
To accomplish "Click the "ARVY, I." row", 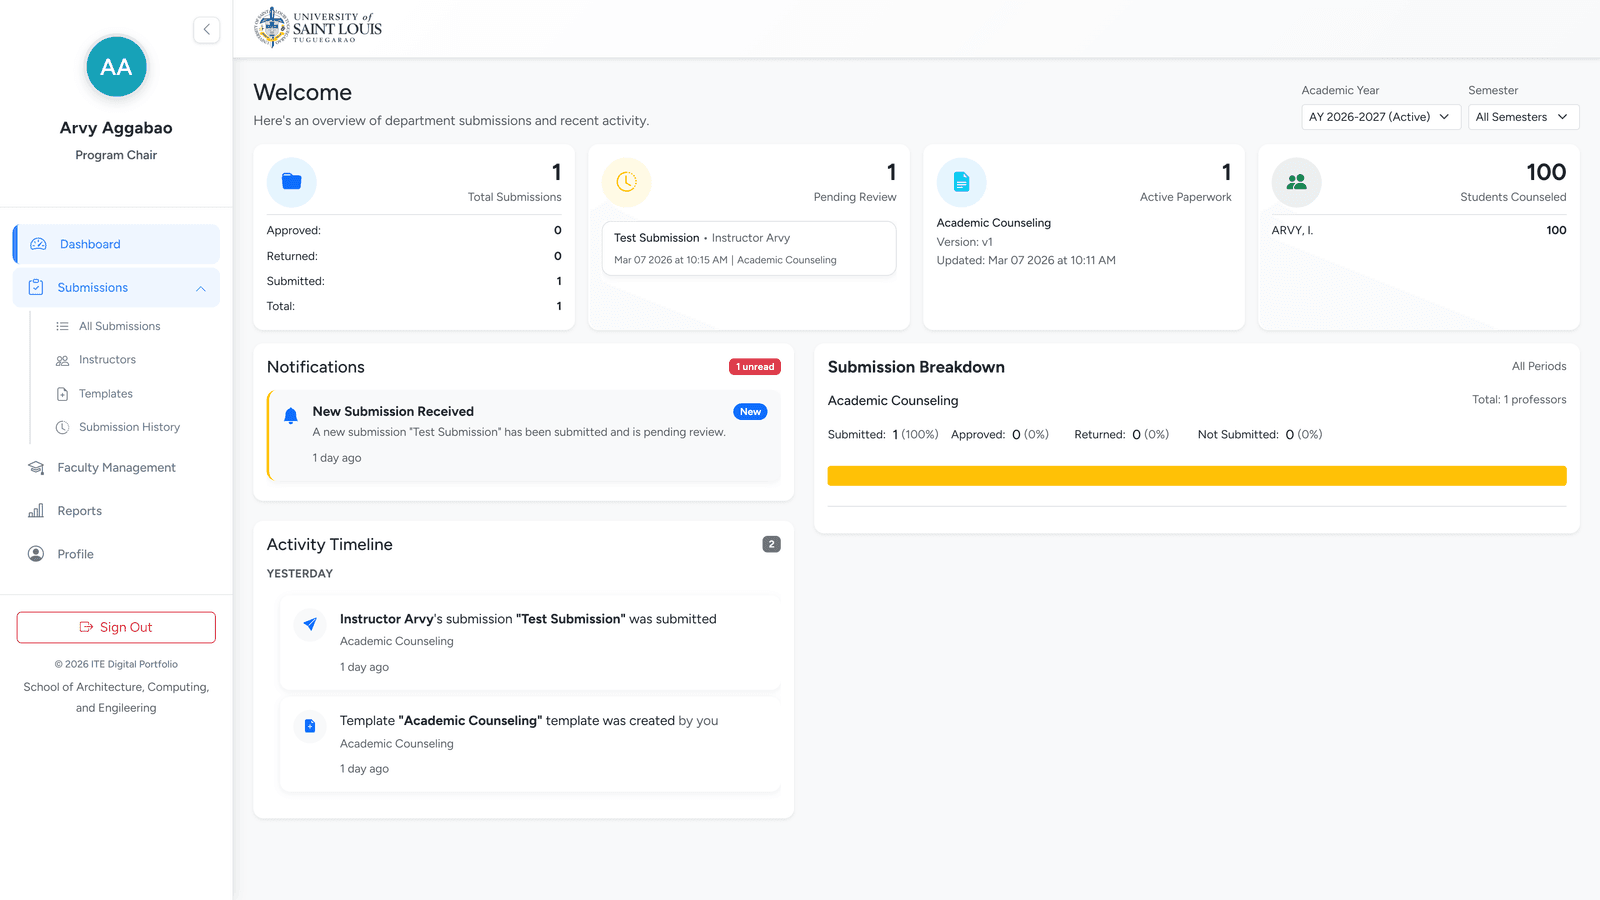I will (x=1419, y=230).
